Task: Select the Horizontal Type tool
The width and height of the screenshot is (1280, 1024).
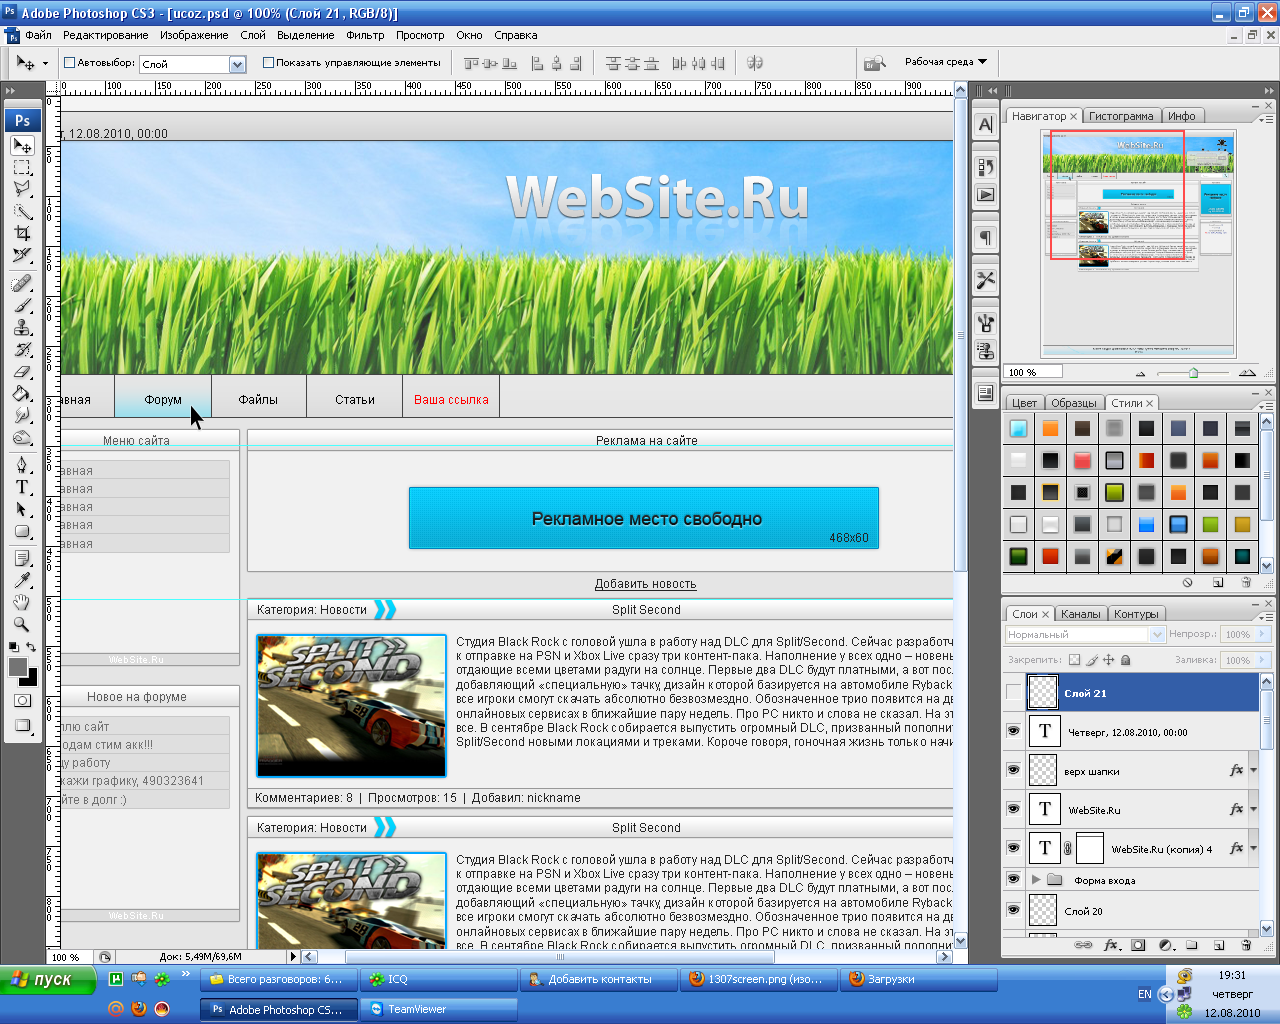Action: tap(22, 487)
